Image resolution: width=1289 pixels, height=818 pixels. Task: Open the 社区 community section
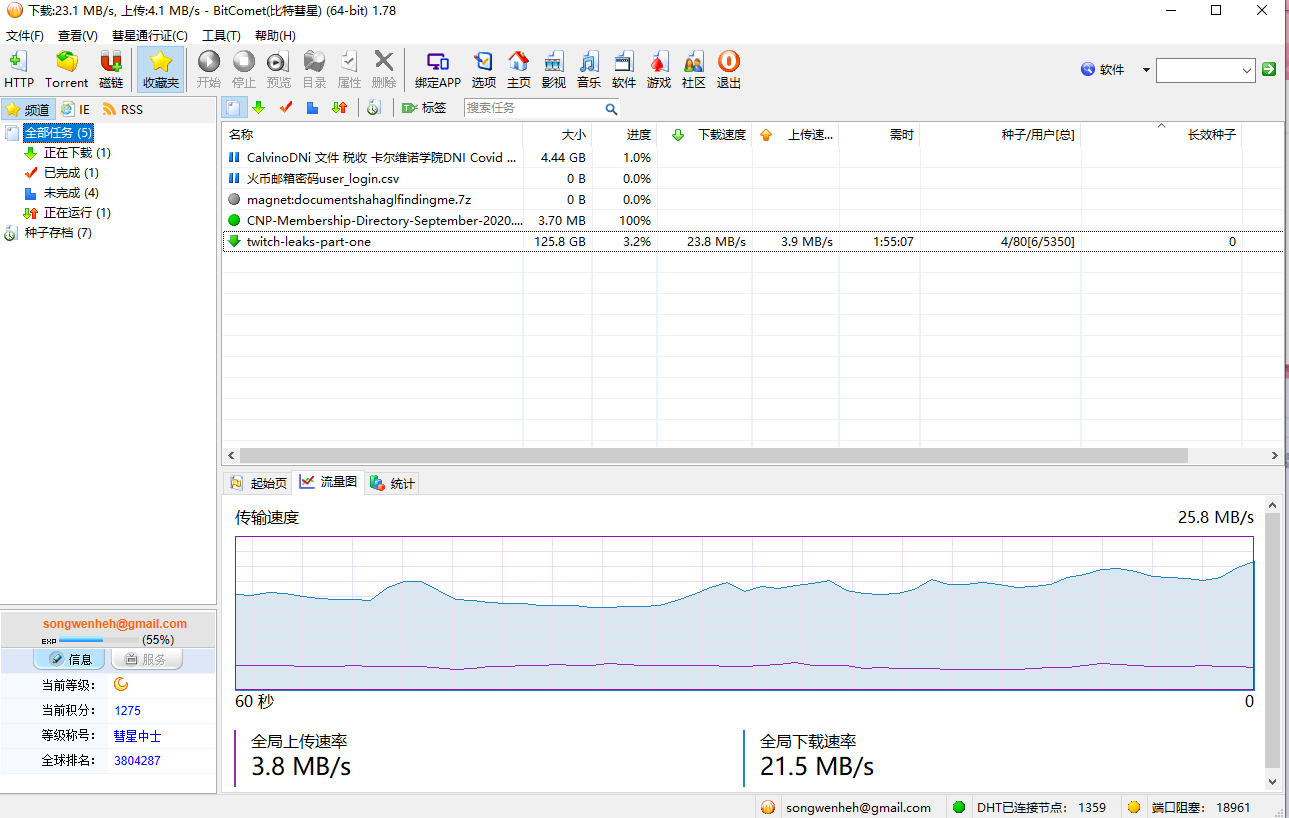point(694,70)
